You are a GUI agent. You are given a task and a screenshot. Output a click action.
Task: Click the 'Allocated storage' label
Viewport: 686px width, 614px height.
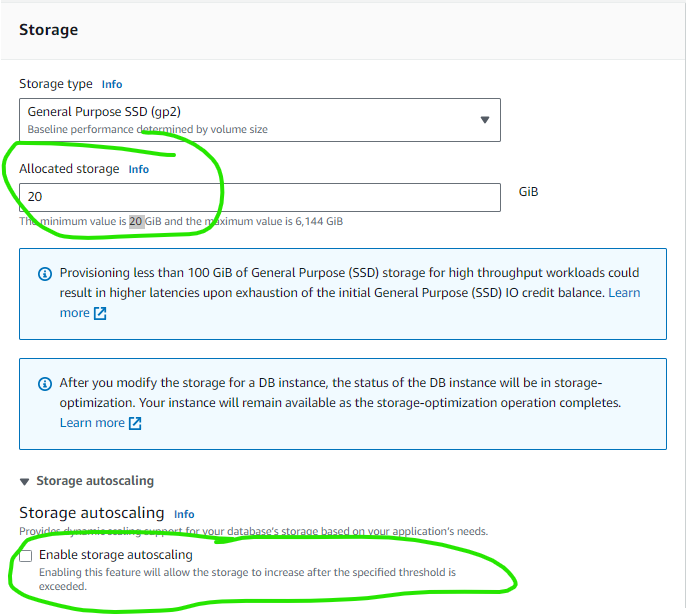point(69,169)
